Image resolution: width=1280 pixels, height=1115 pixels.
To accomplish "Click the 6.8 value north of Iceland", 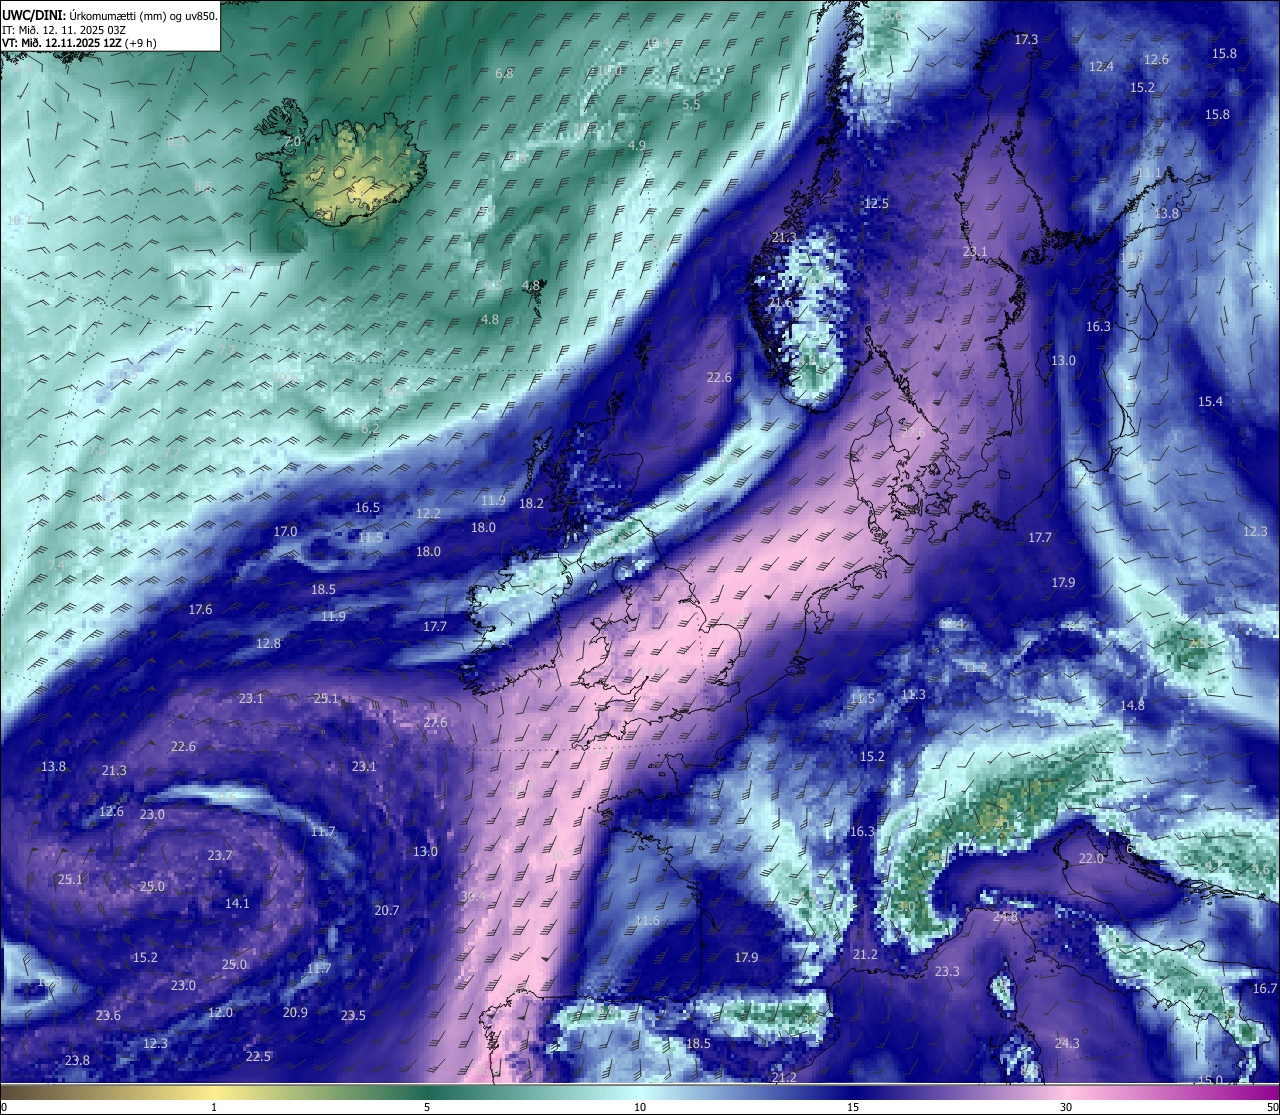I will tap(504, 73).
